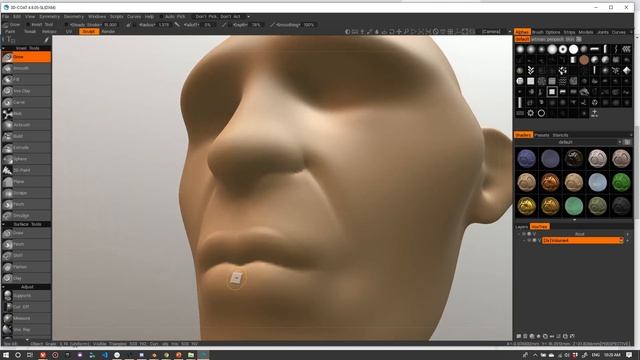Open the Windows menu
The height and width of the screenshot is (360, 640).
(x=97, y=17)
